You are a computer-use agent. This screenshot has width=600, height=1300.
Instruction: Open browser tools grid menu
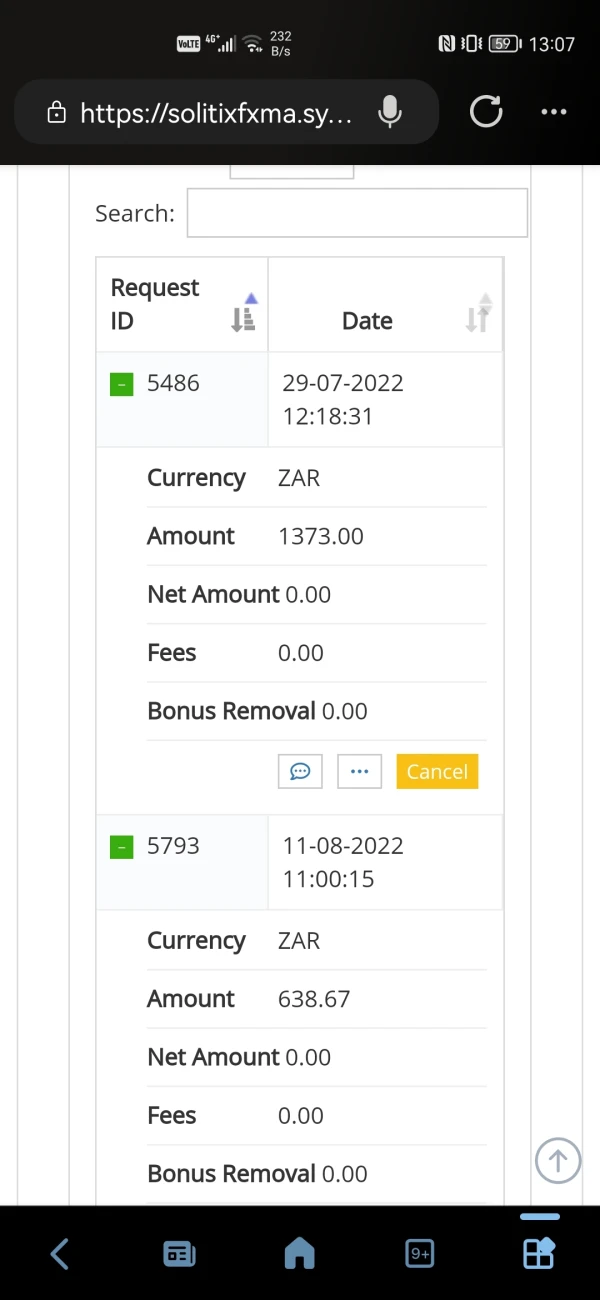(x=539, y=1251)
